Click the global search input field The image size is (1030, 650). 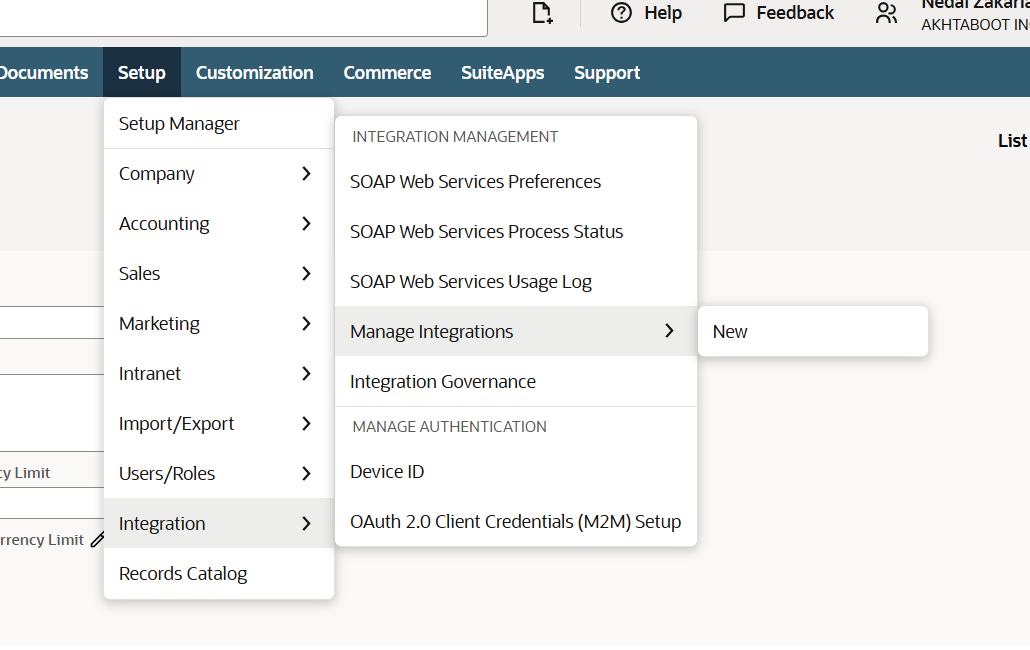tap(243, 17)
